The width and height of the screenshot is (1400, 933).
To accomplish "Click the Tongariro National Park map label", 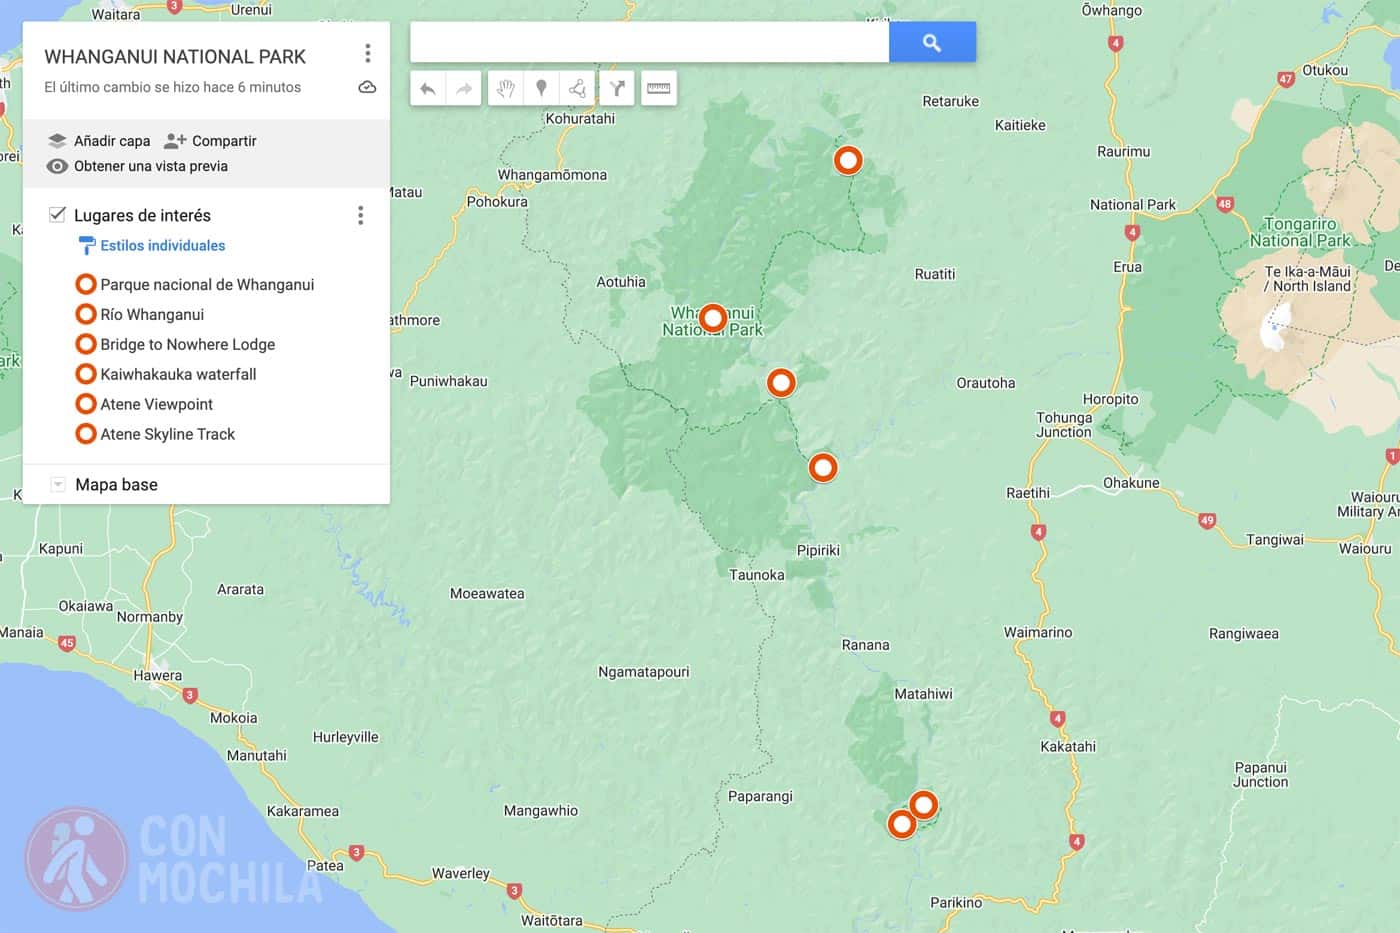I will [1300, 232].
